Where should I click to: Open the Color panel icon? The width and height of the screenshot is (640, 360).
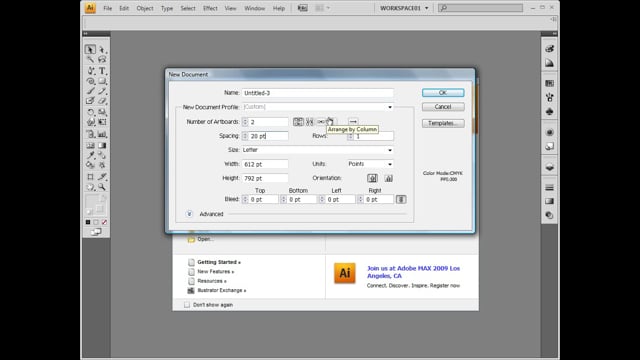549,49
